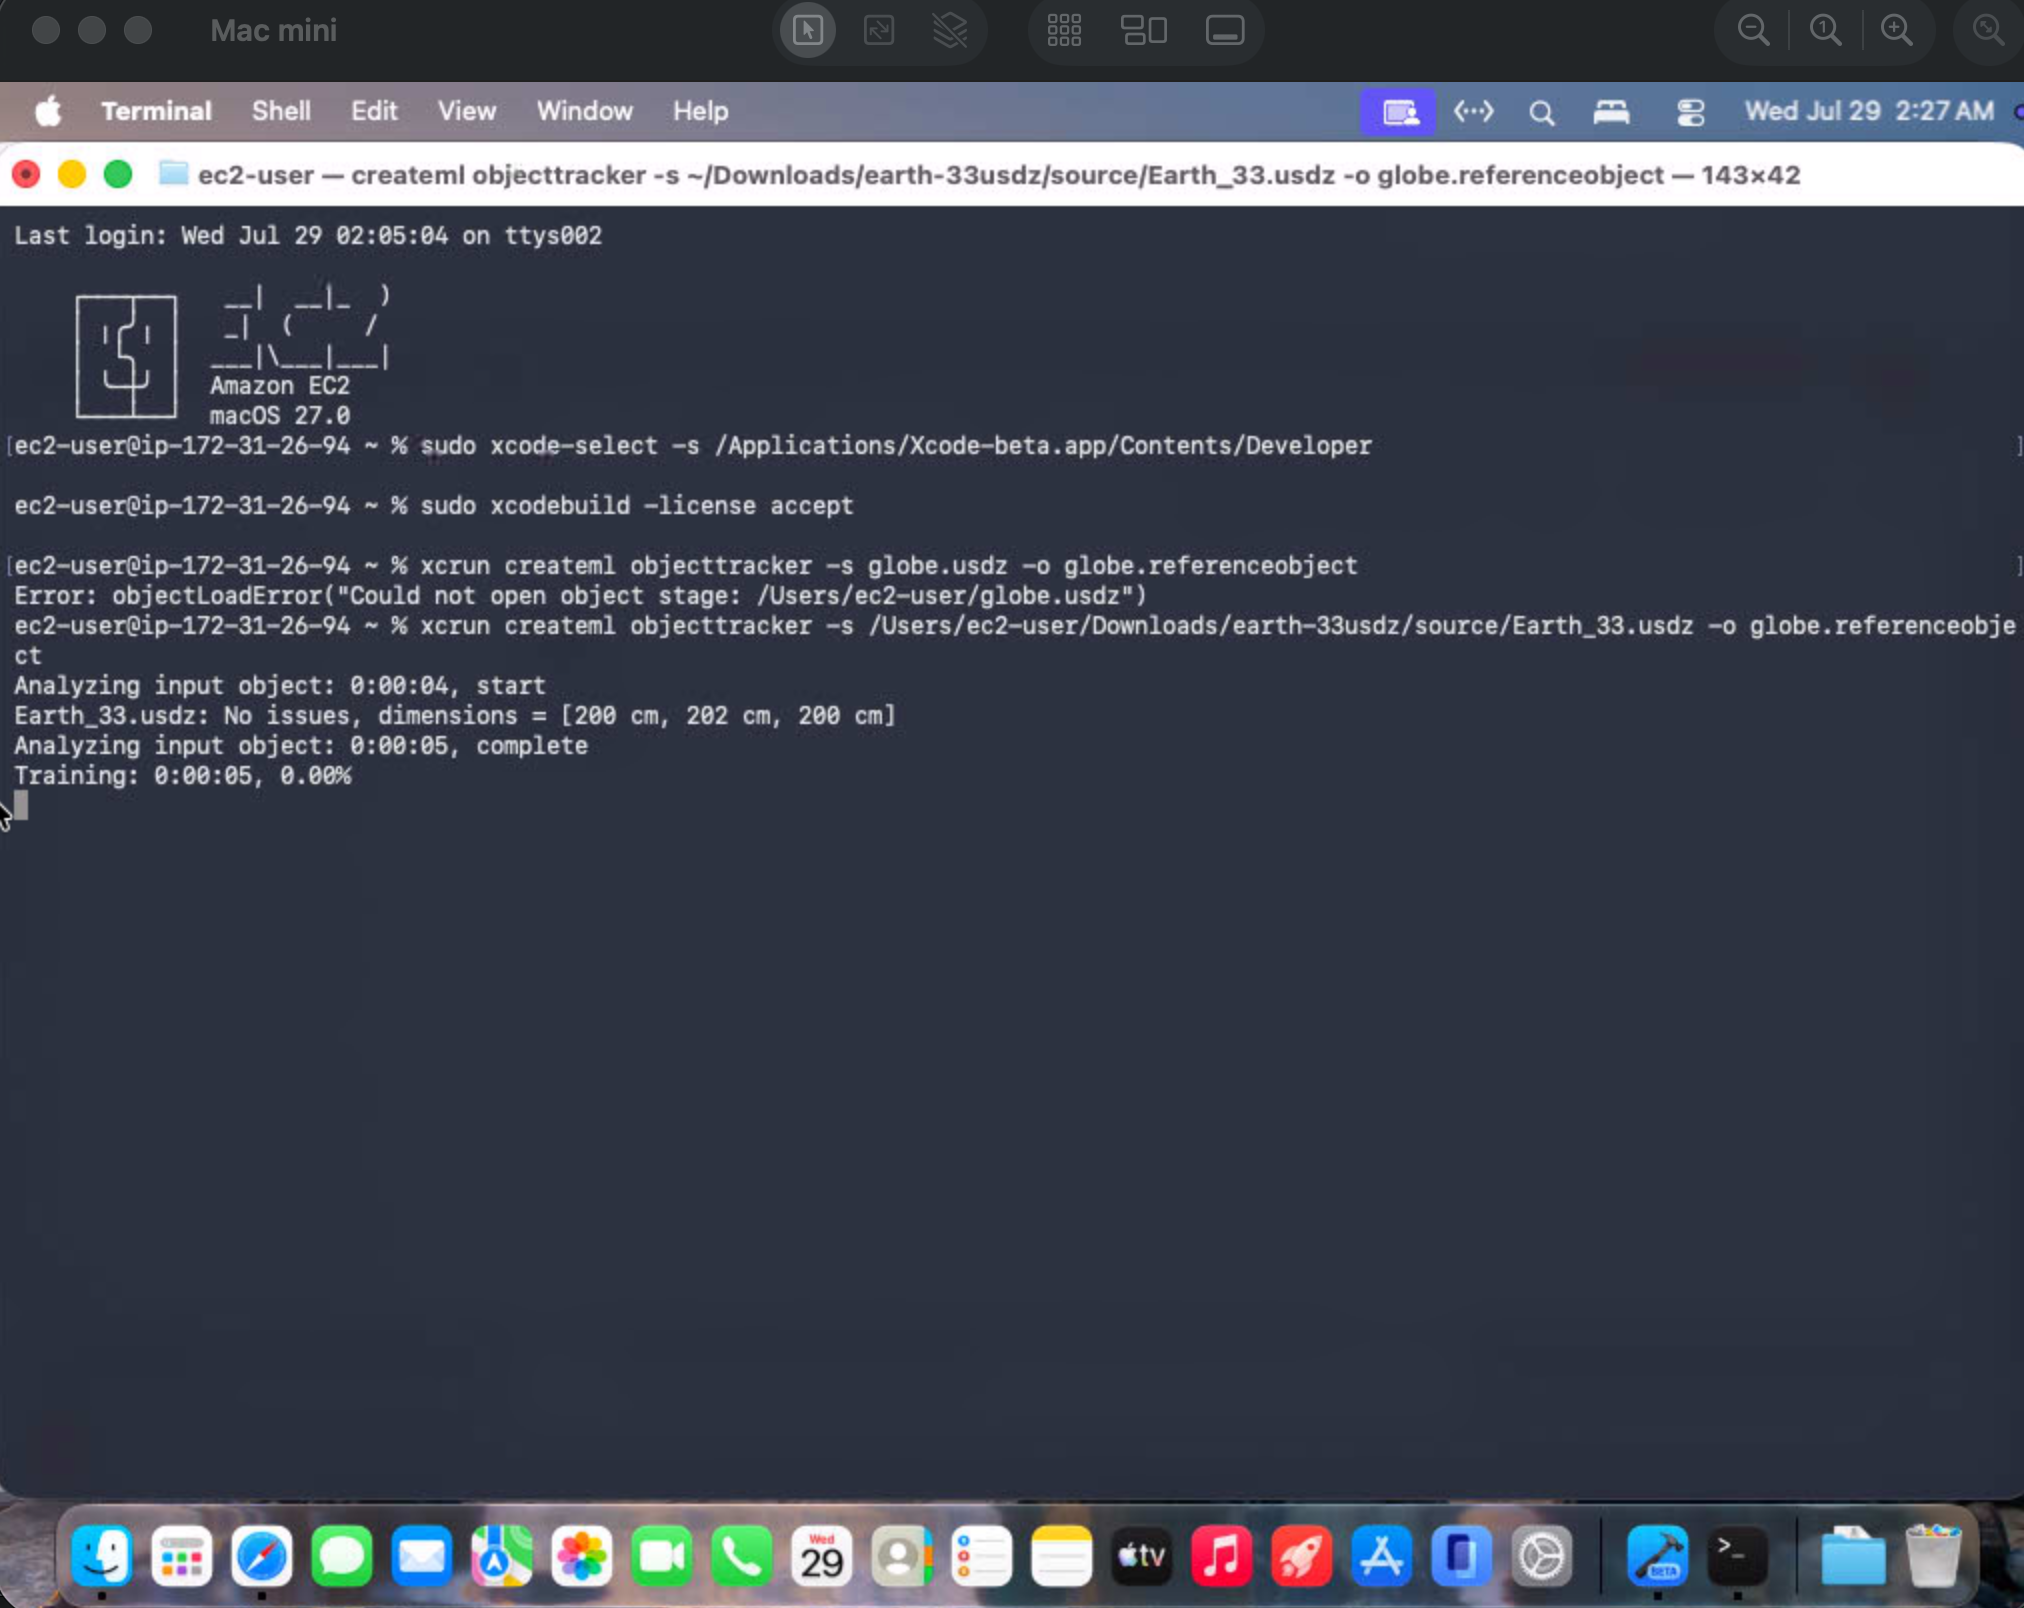Open Launchpad from the Dock
Image resolution: width=2024 pixels, height=1608 pixels.
point(182,1555)
